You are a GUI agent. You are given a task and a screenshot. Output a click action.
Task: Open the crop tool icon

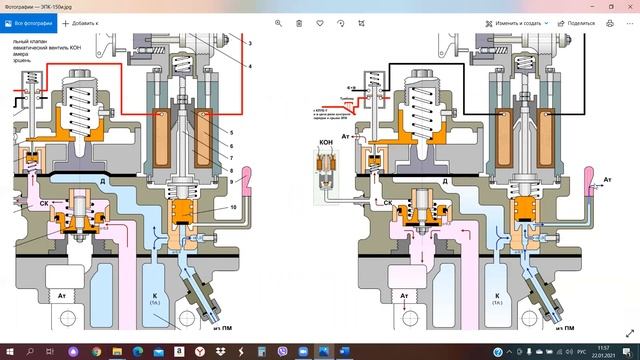(361, 23)
